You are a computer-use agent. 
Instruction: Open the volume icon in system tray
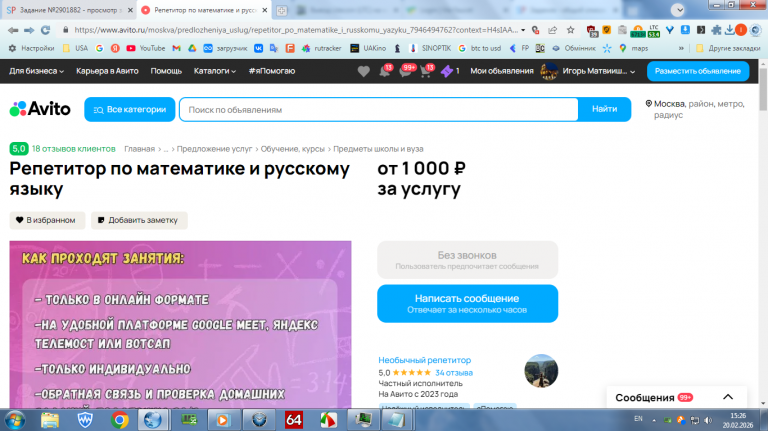[x=708, y=420]
